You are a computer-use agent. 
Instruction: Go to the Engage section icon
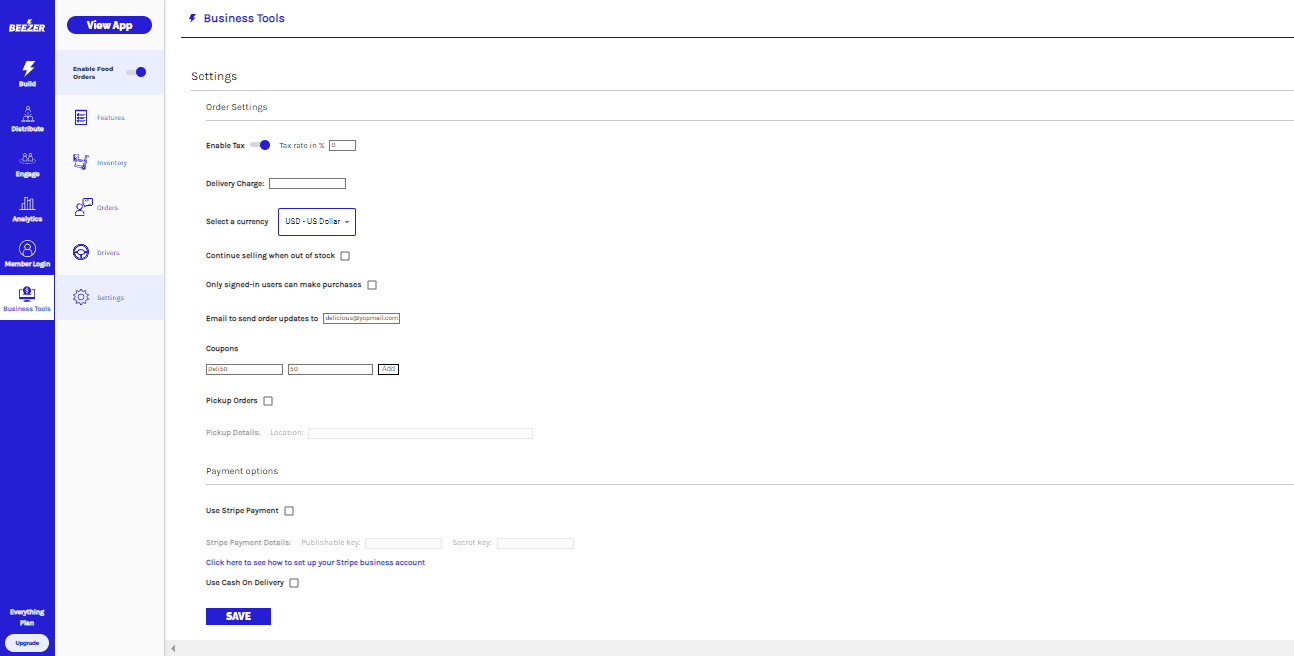point(27,159)
